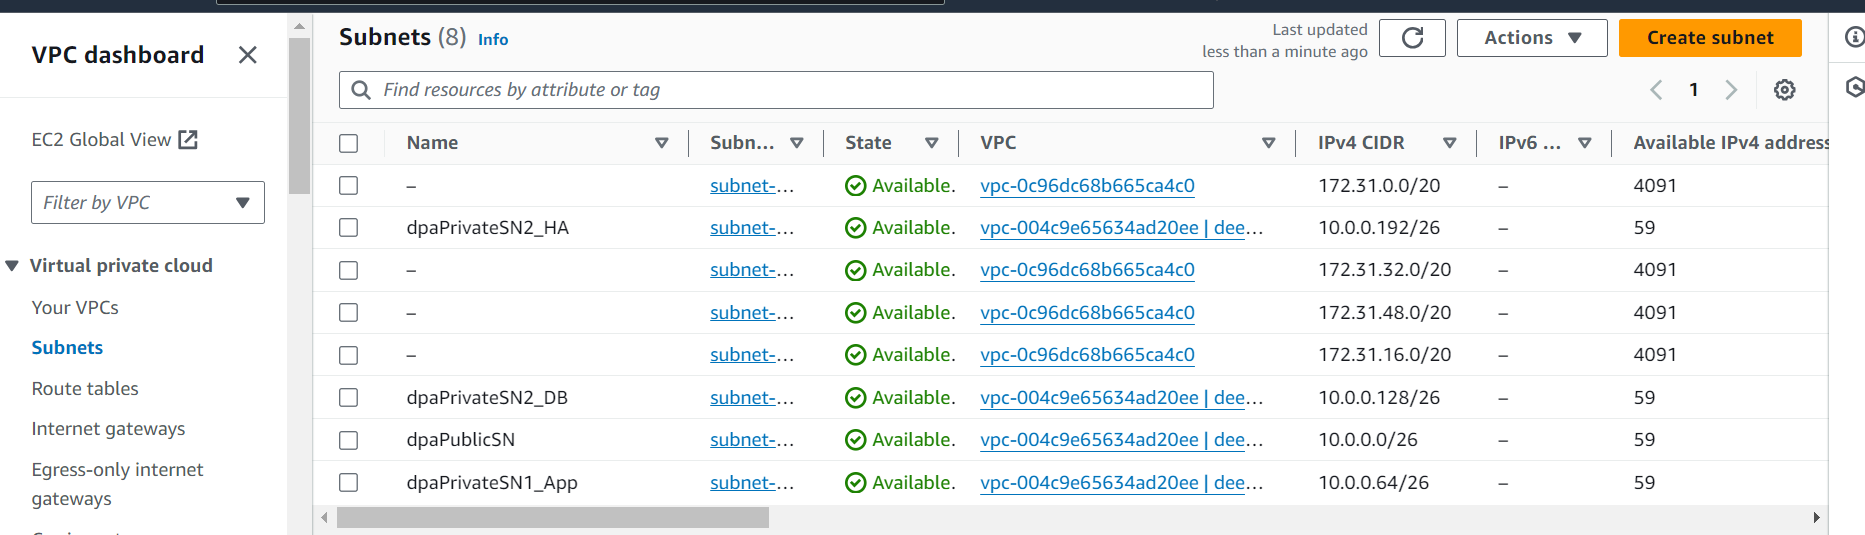Image resolution: width=1865 pixels, height=535 pixels.
Task: Collapse the Virtual private cloud section
Action: point(13,266)
